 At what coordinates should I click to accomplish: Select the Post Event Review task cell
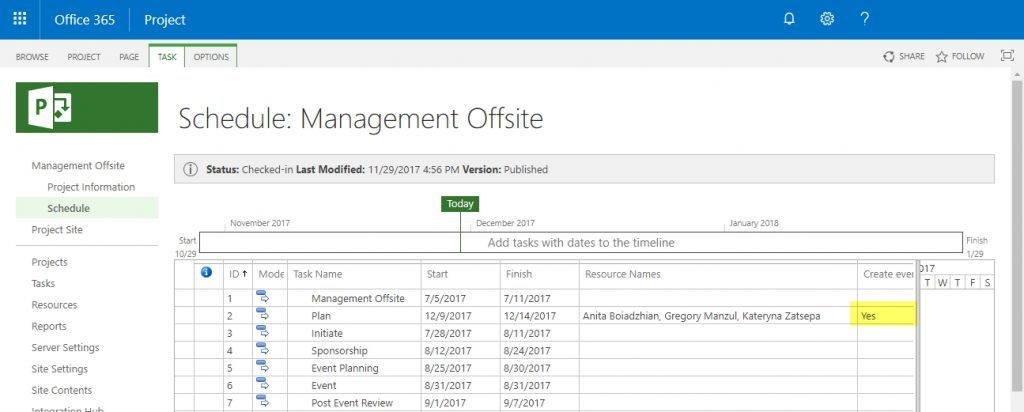[355, 402]
